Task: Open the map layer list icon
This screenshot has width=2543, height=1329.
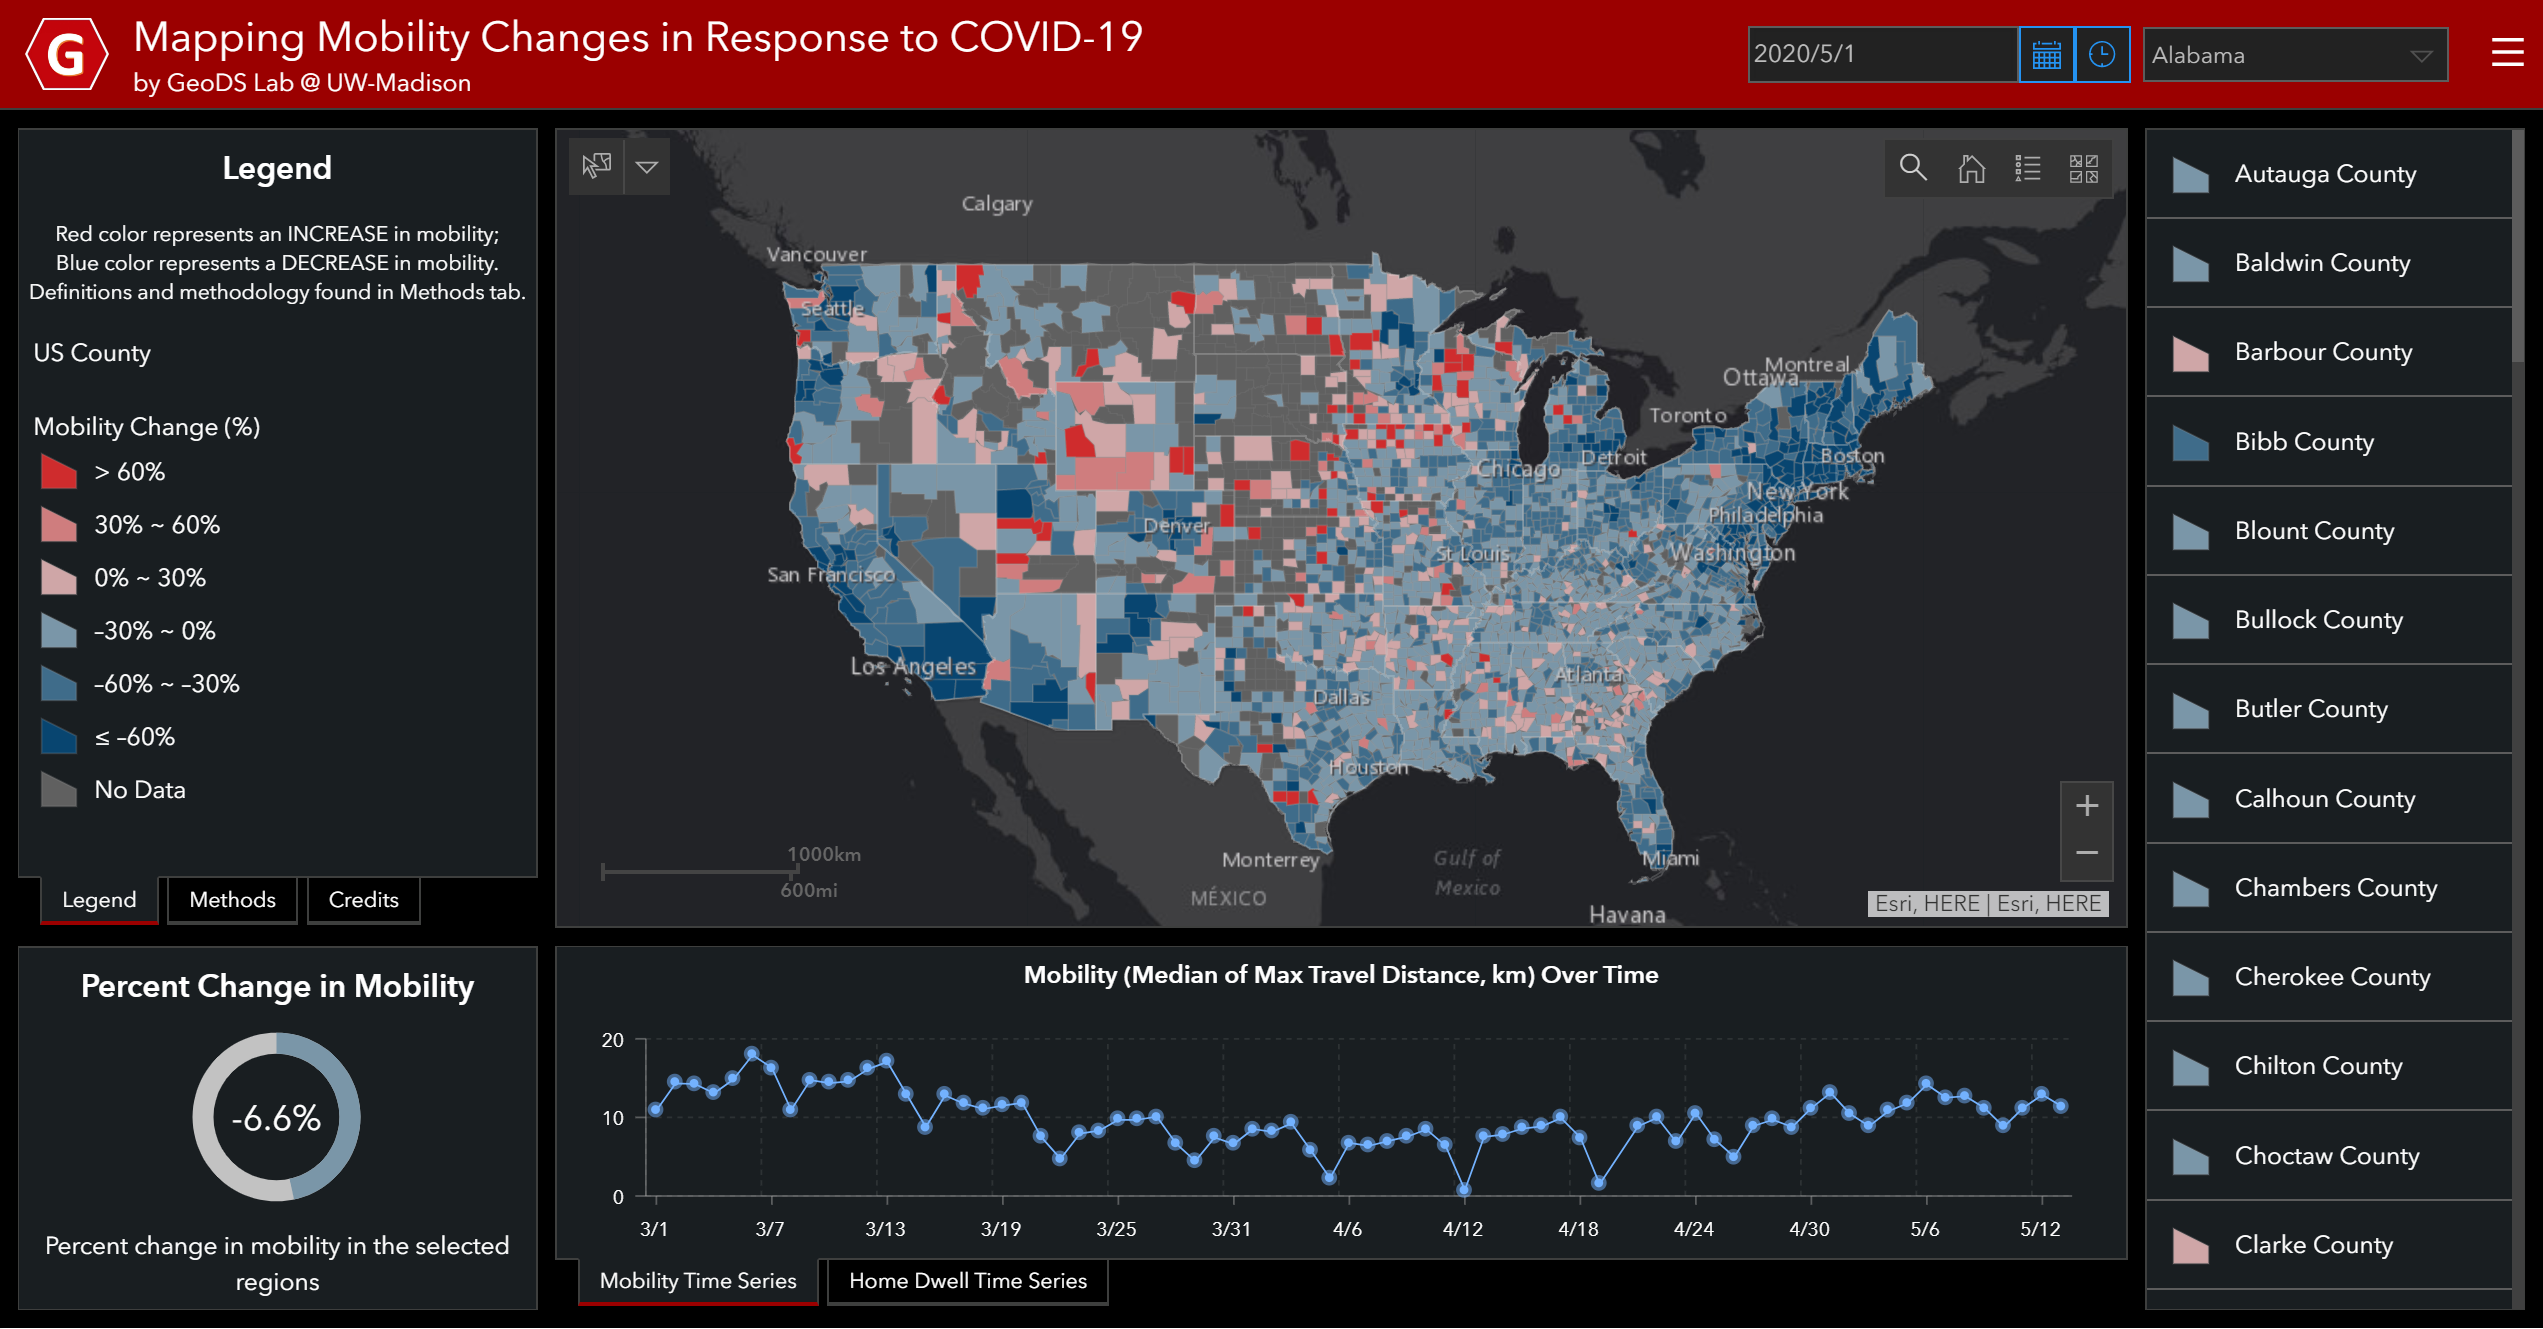Action: (2028, 168)
